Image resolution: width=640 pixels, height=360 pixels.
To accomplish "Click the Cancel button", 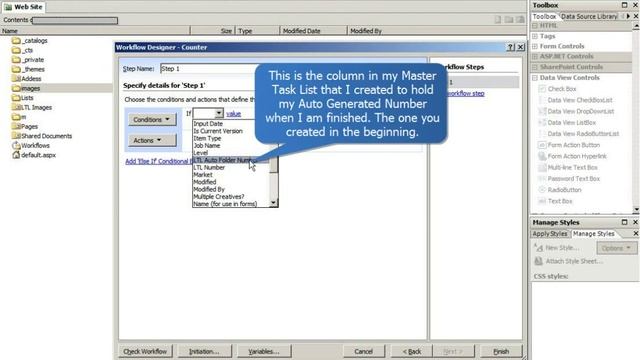I will (363, 351).
